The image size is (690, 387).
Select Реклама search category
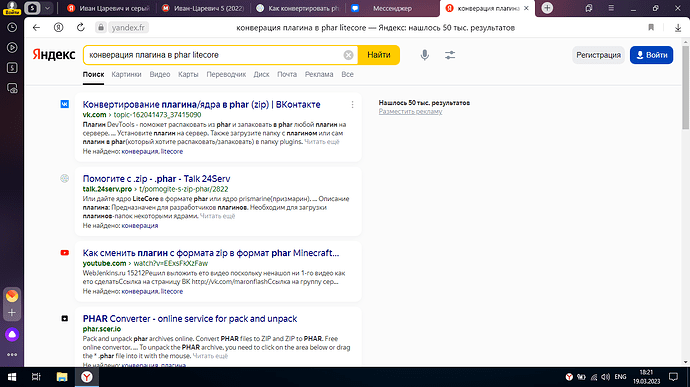319,74
